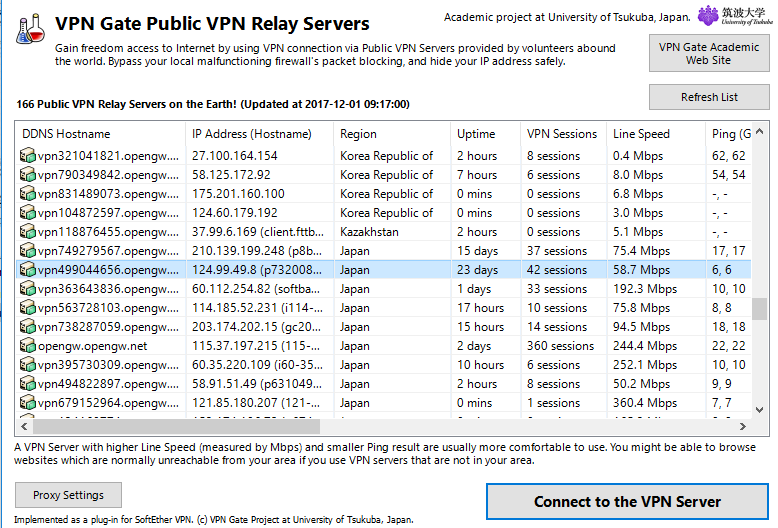This screenshot has height=528, width=778.
Task: Click the 0.4 Mbps line speed cell
Action: (x=638, y=156)
